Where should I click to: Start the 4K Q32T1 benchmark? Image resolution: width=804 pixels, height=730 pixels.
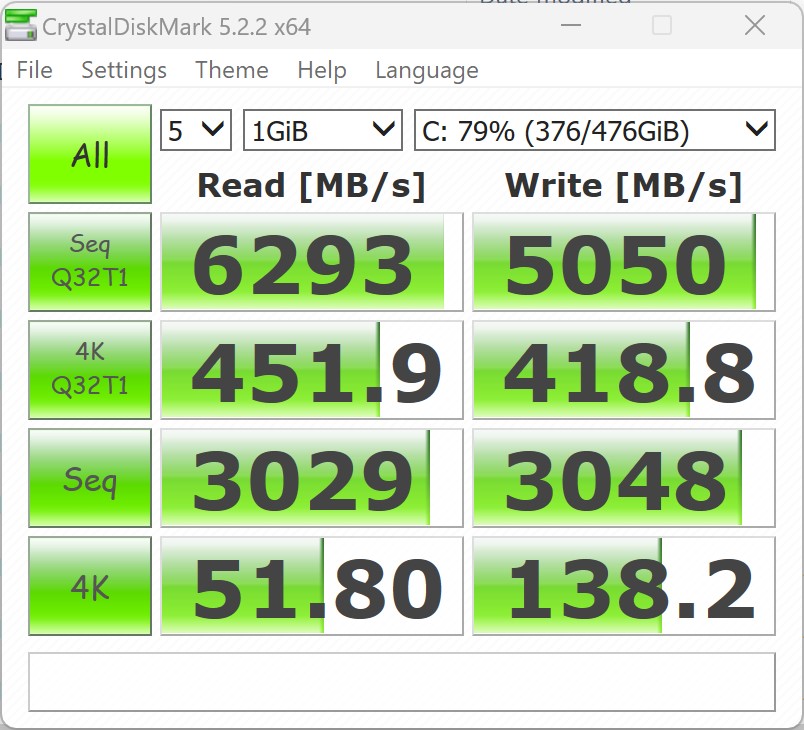(90, 370)
